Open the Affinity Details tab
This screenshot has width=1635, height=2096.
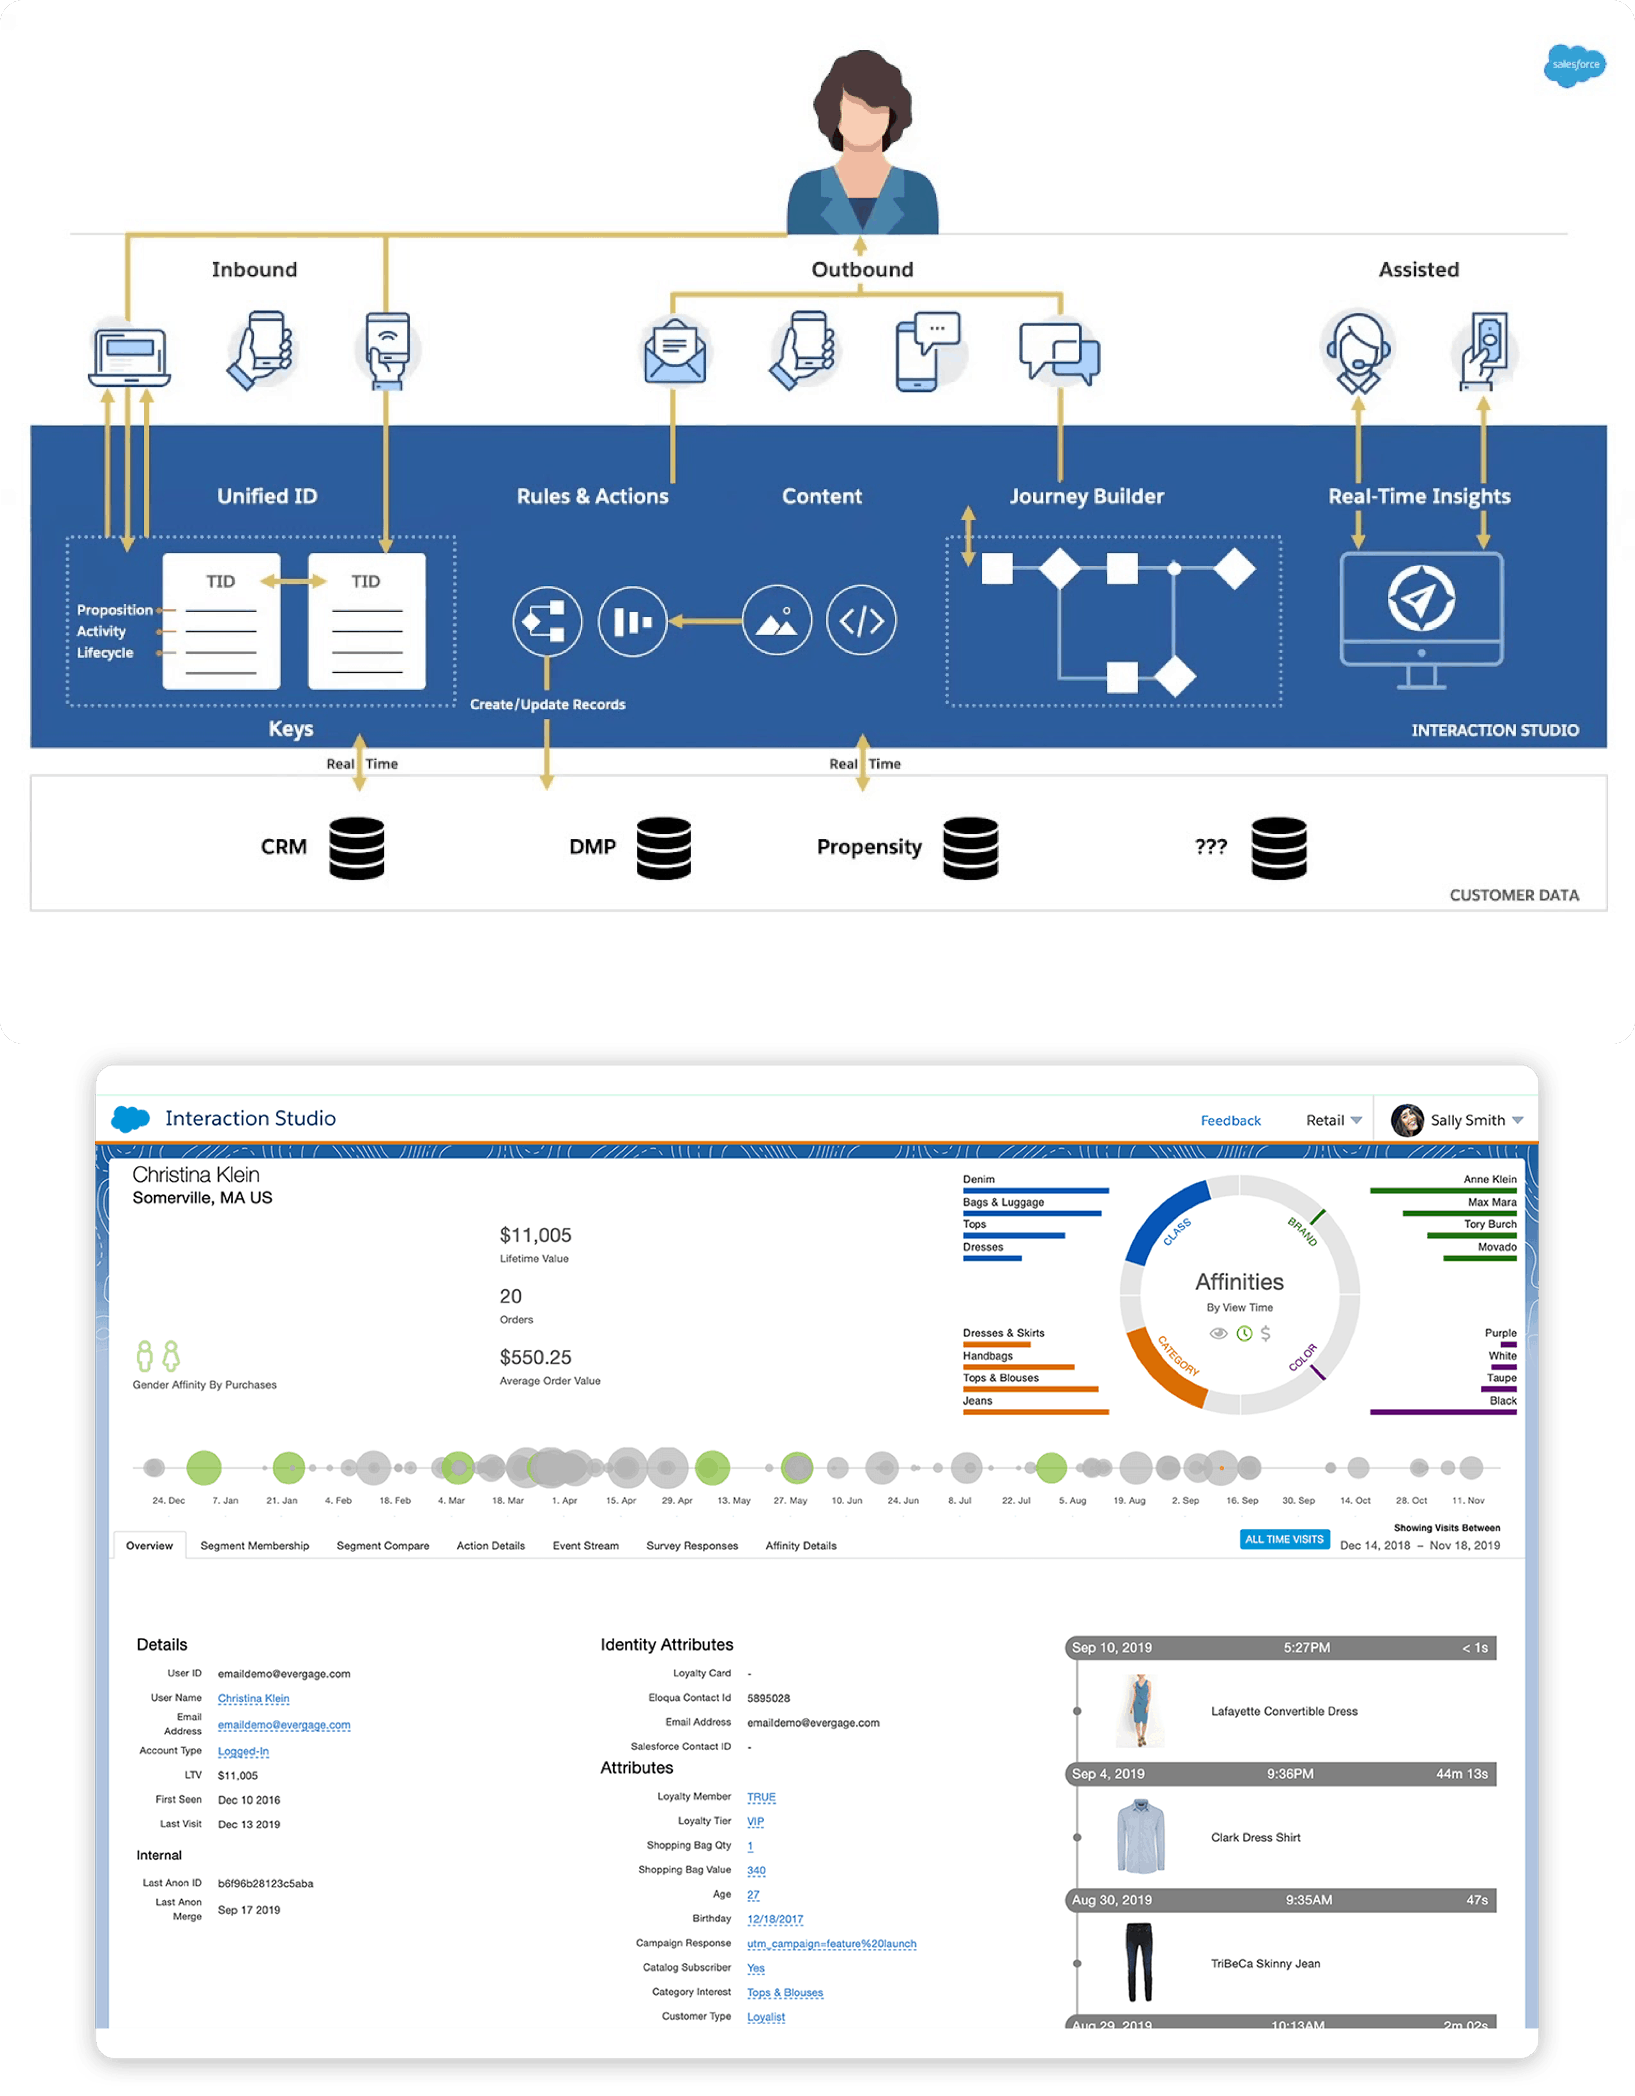click(x=801, y=1545)
